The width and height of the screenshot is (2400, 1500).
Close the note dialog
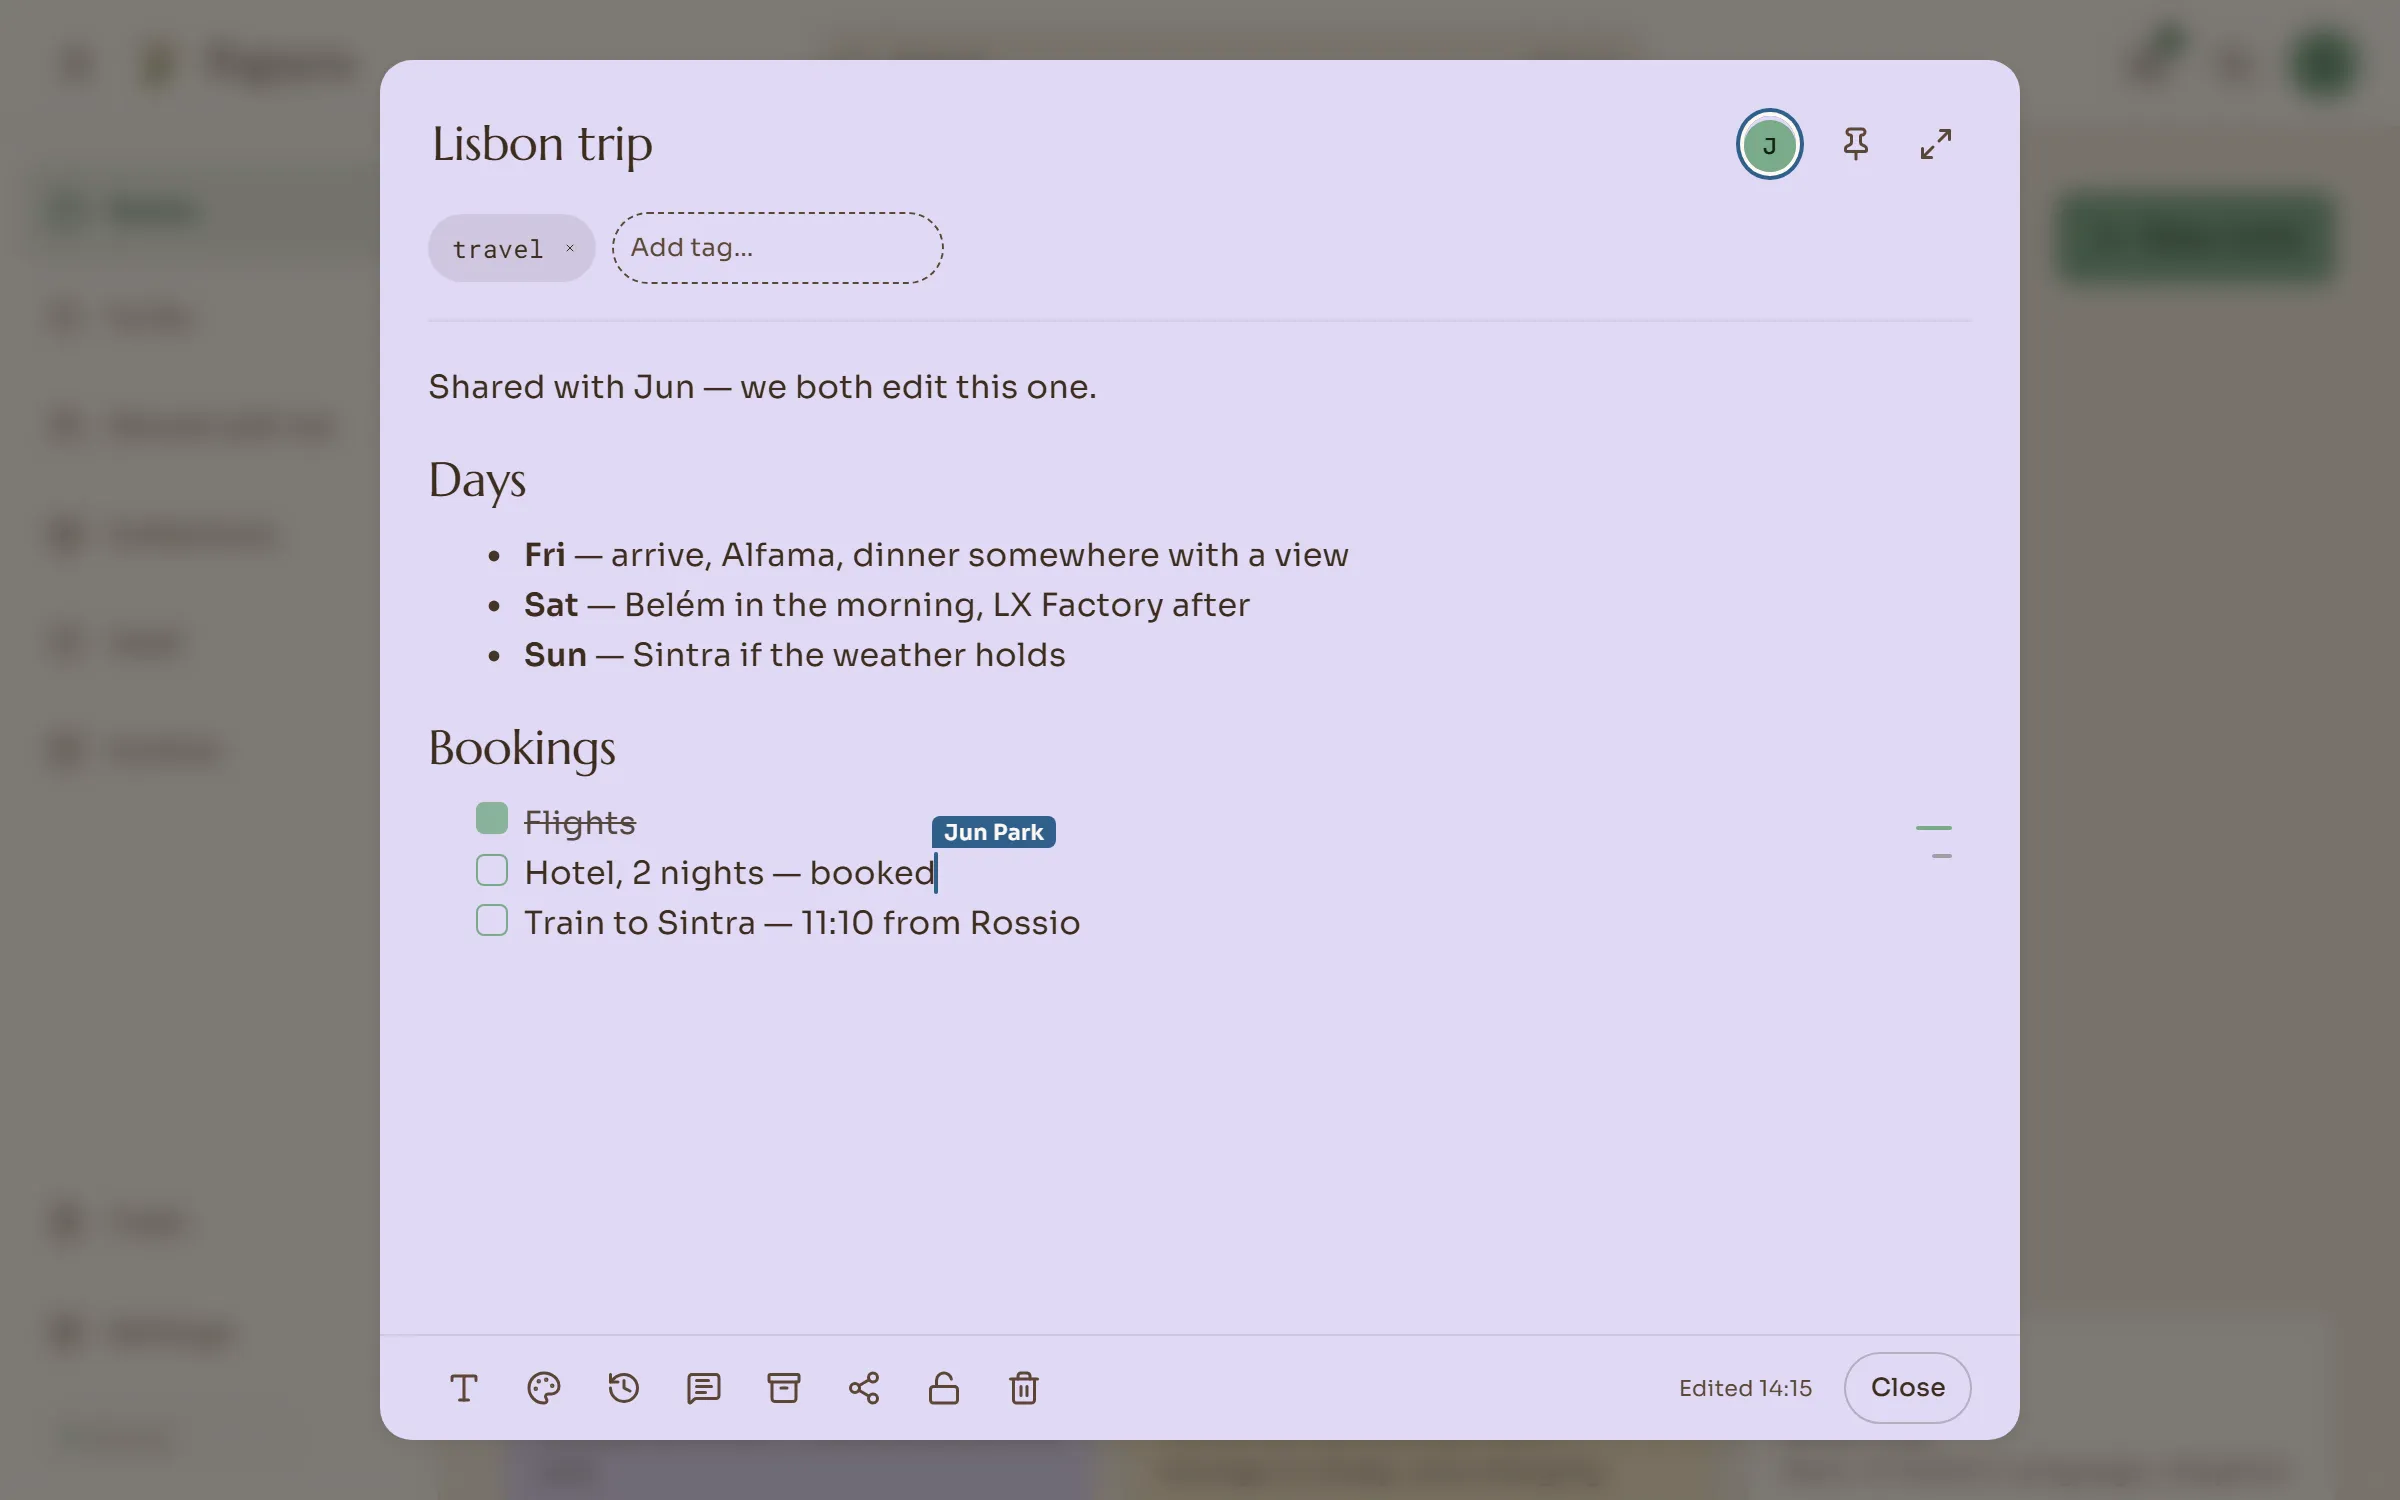pyautogui.click(x=1907, y=1388)
